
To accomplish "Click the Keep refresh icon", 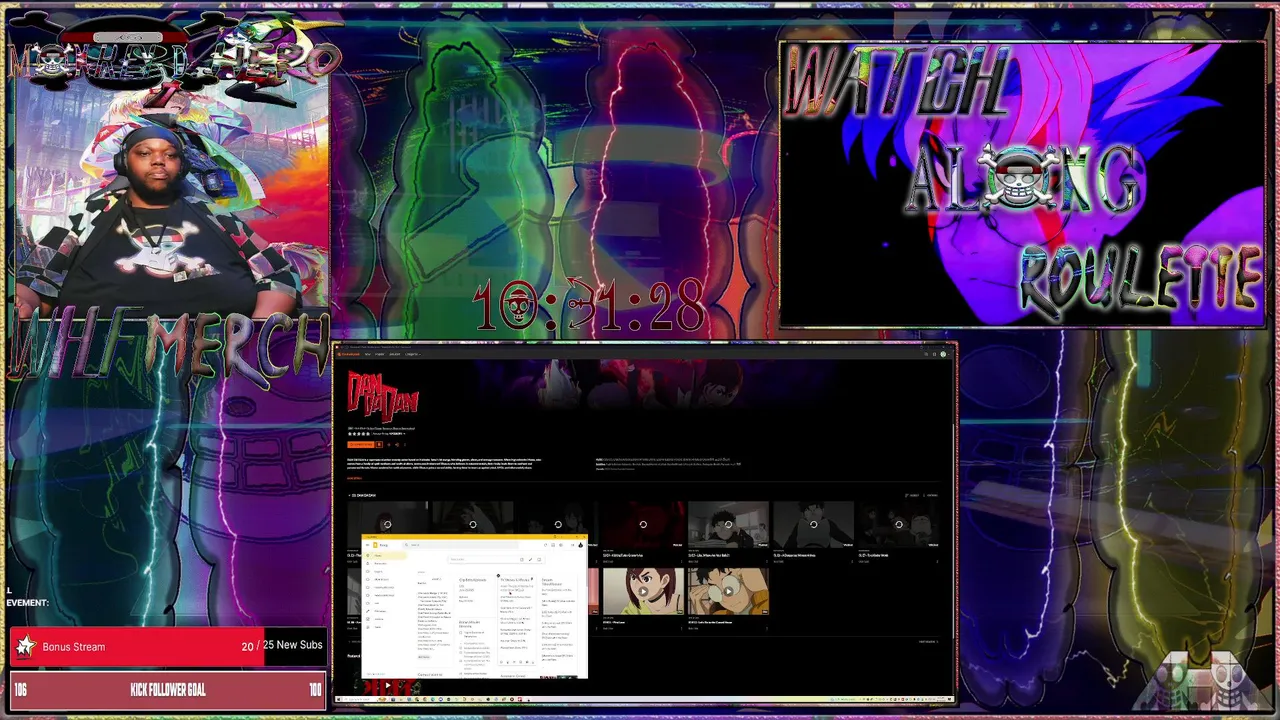I will (545, 545).
